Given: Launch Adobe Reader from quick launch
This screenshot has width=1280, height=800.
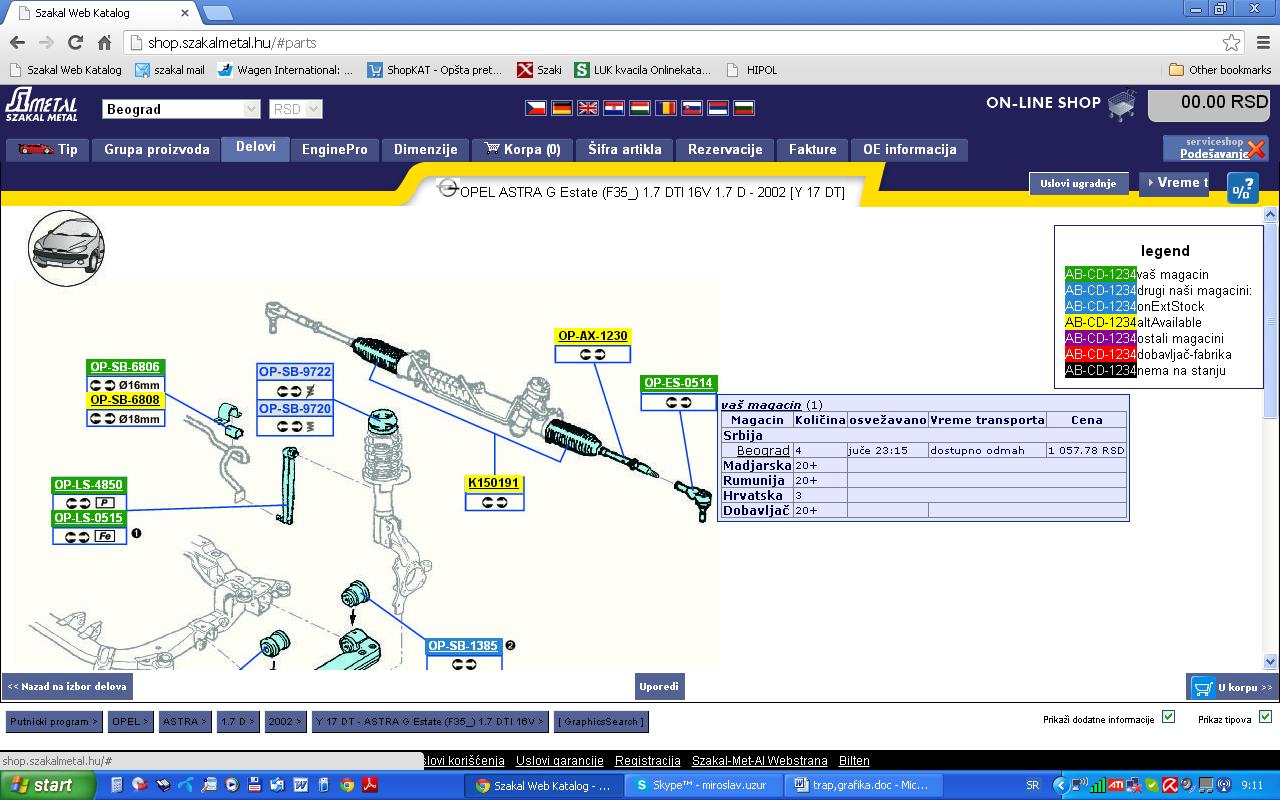Looking at the screenshot, I should [x=369, y=785].
